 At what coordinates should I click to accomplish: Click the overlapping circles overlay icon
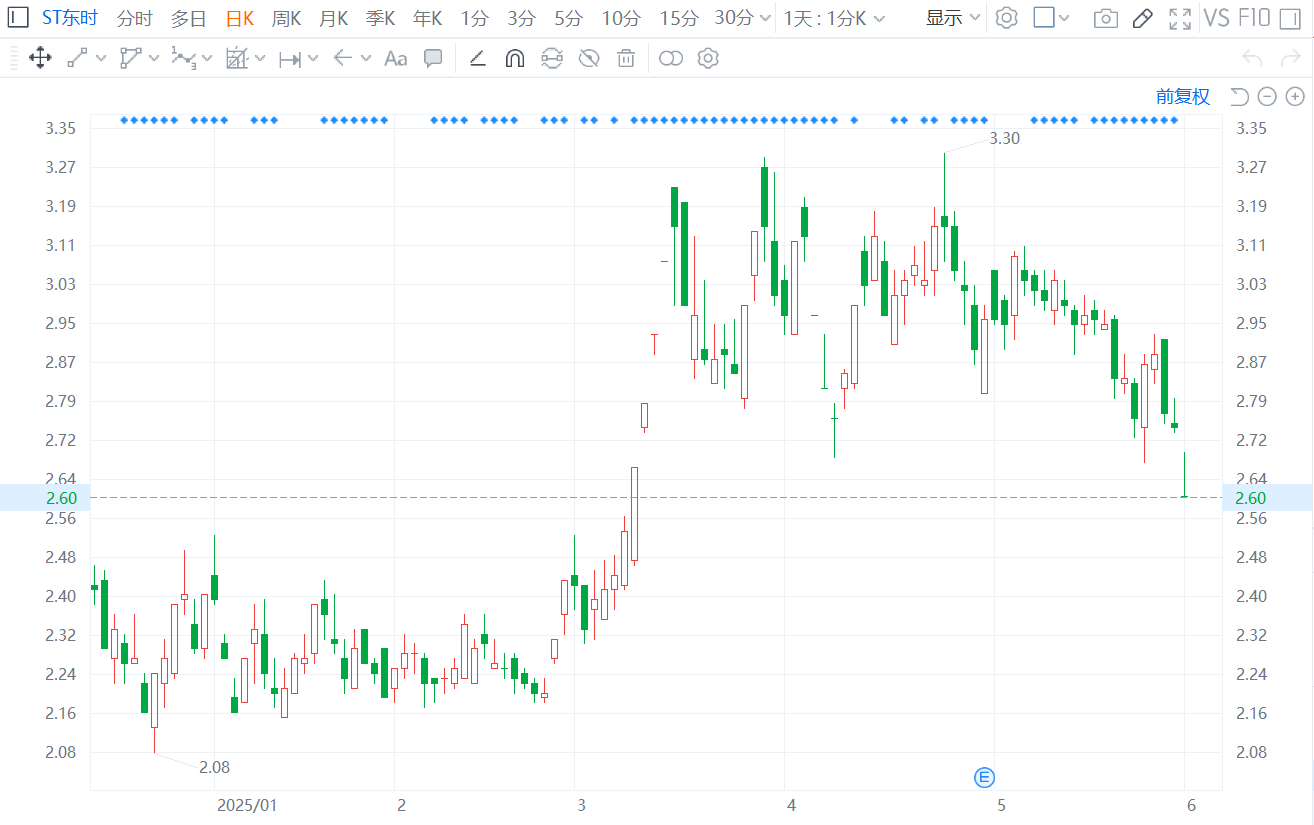(671, 59)
